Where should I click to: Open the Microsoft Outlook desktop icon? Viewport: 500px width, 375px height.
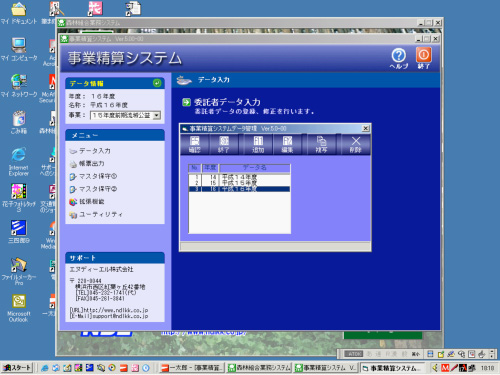click(x=19, y=308)
